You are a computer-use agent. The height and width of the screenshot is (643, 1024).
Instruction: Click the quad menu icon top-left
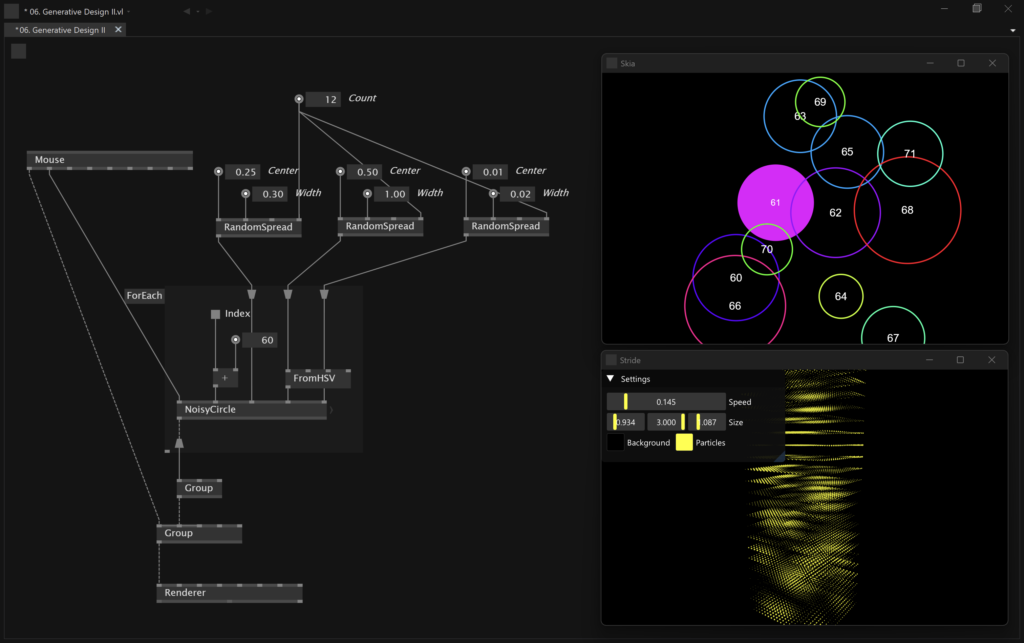tap(11, 10)
